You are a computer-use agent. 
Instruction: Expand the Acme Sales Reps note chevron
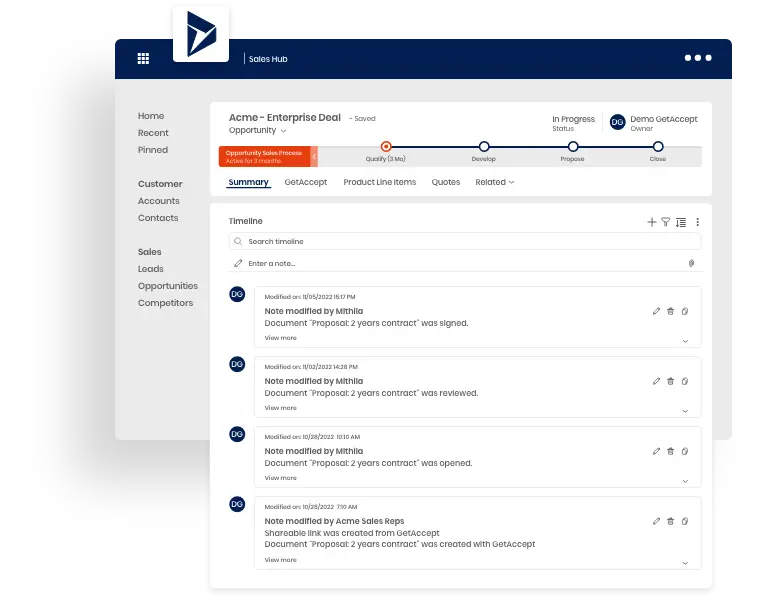coord(685,563)
